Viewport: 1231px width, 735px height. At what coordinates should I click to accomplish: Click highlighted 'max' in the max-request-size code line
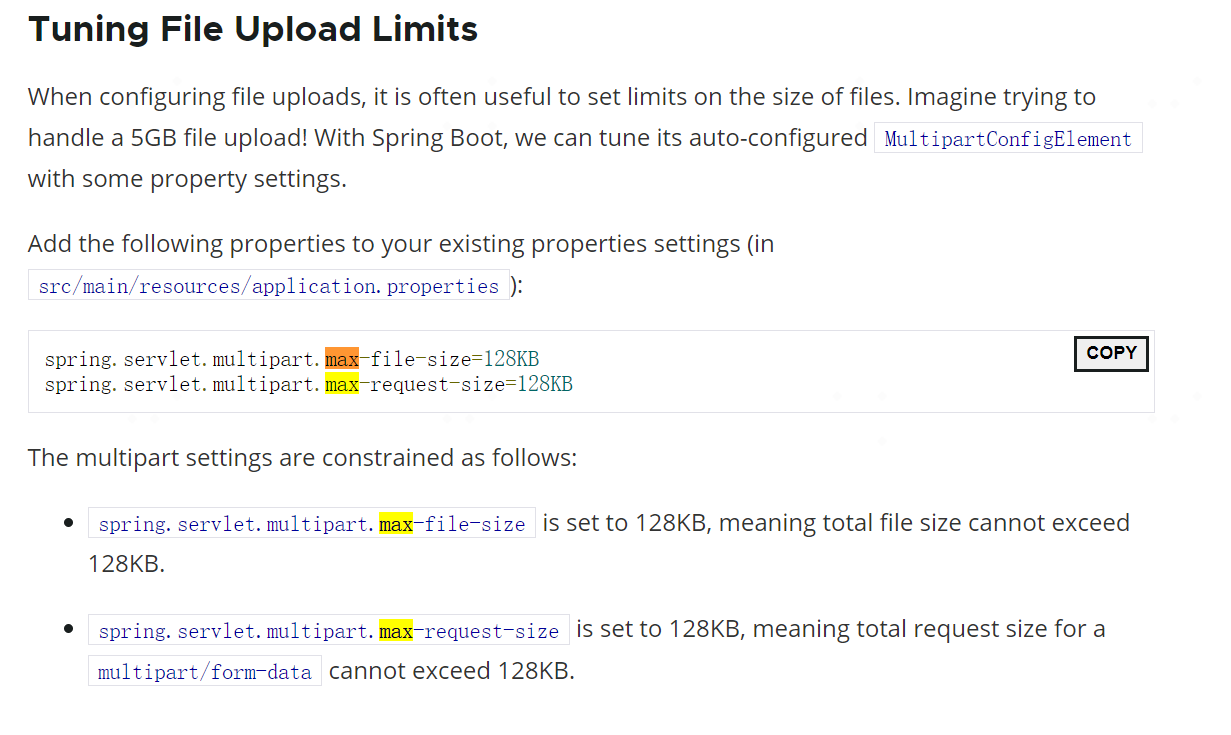pyautogui.click(x=341, y=384)
